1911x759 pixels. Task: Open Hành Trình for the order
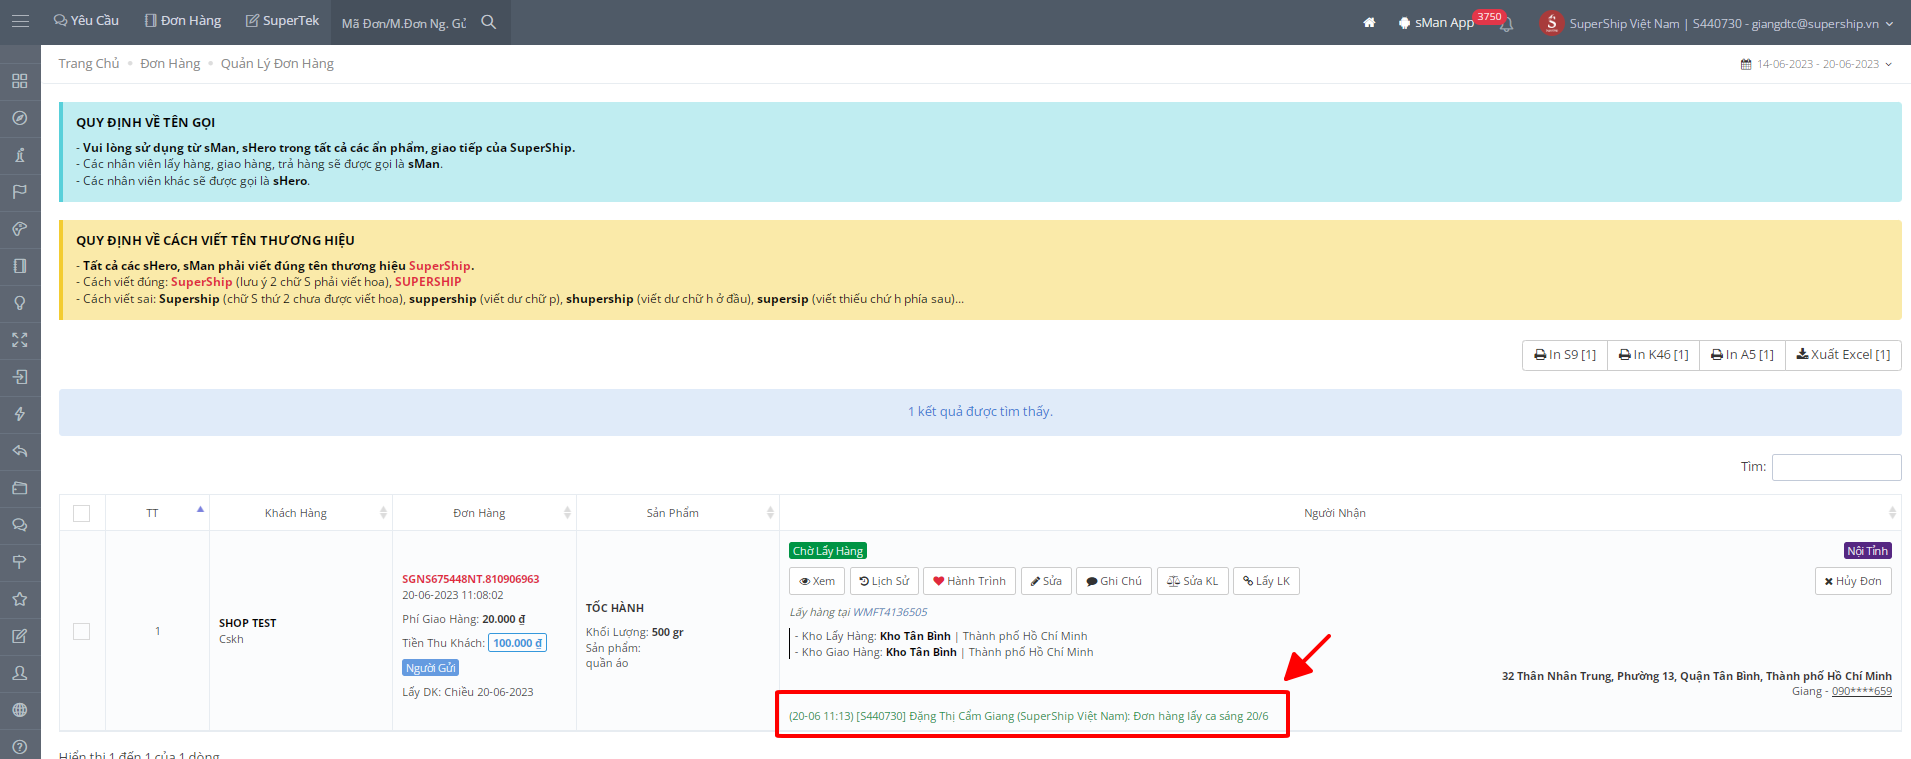(969, 581)
